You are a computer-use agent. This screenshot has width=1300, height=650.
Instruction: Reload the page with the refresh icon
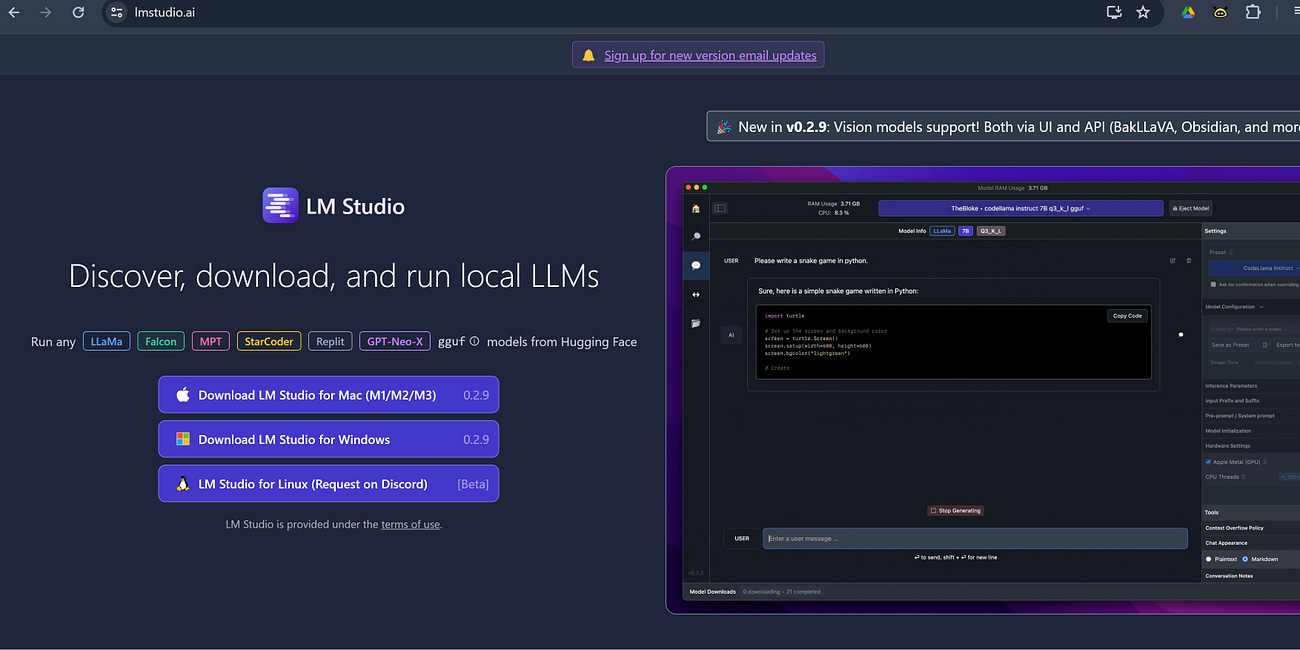[78, 13]
